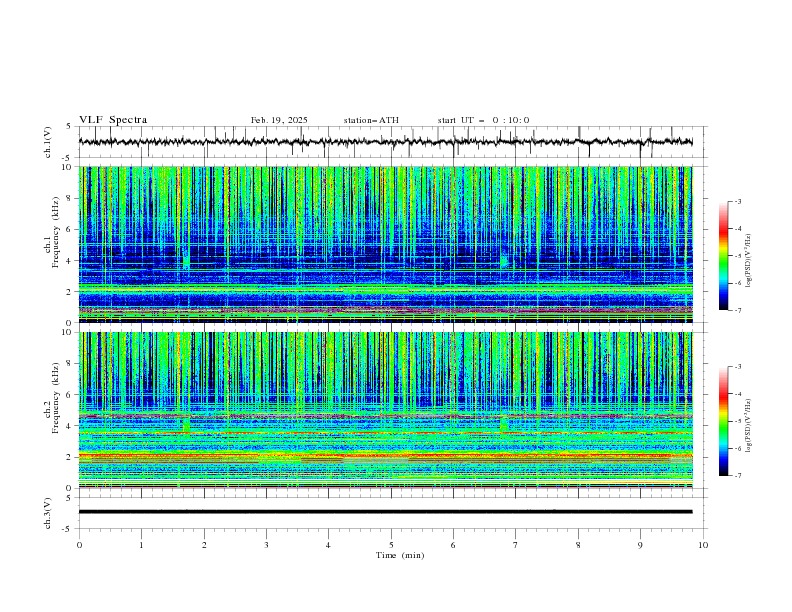Click the ch.1 spectrogram color bar
Image resolution: width=792 pixels, height=612 pixels.
pos(723,256)
